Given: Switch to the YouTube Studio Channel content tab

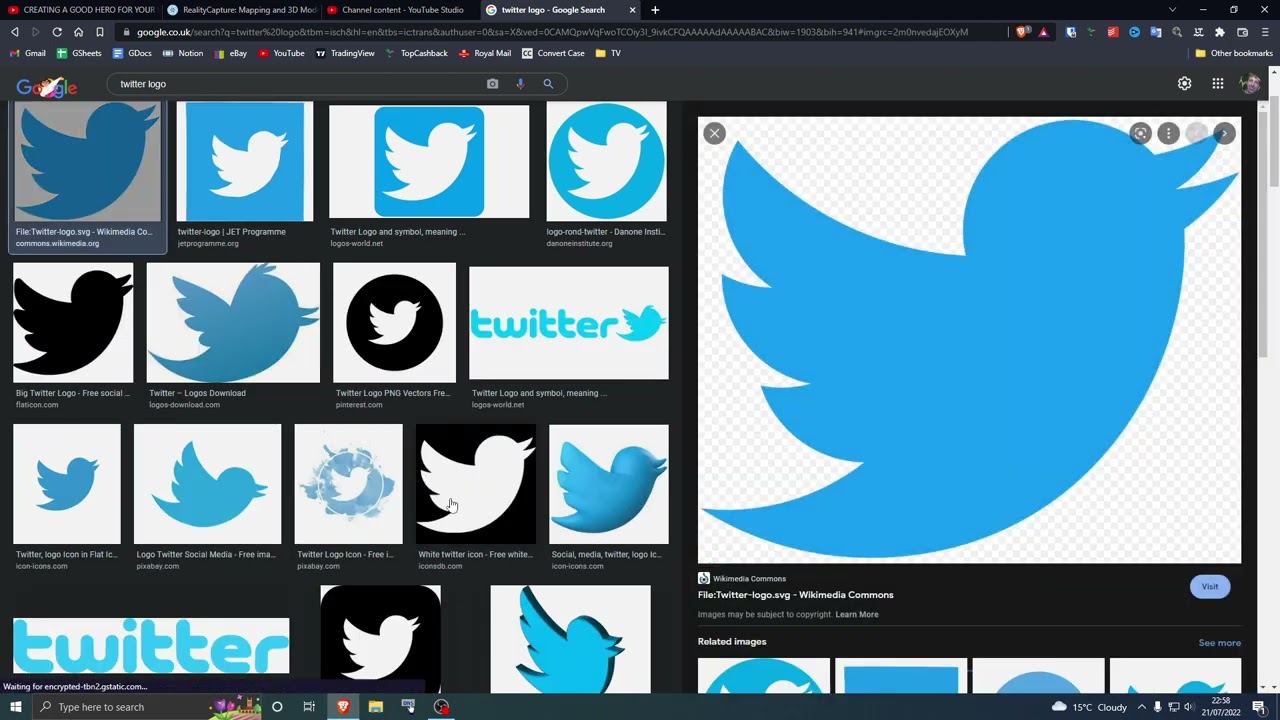Looking at the screenshot, I should (x=400, y=10).
